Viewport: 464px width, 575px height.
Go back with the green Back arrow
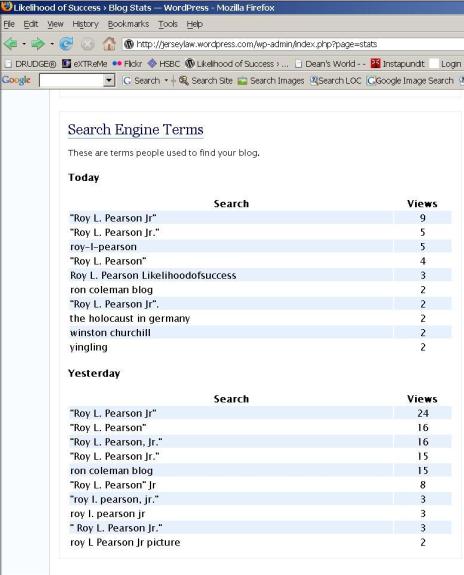[11, 44]
